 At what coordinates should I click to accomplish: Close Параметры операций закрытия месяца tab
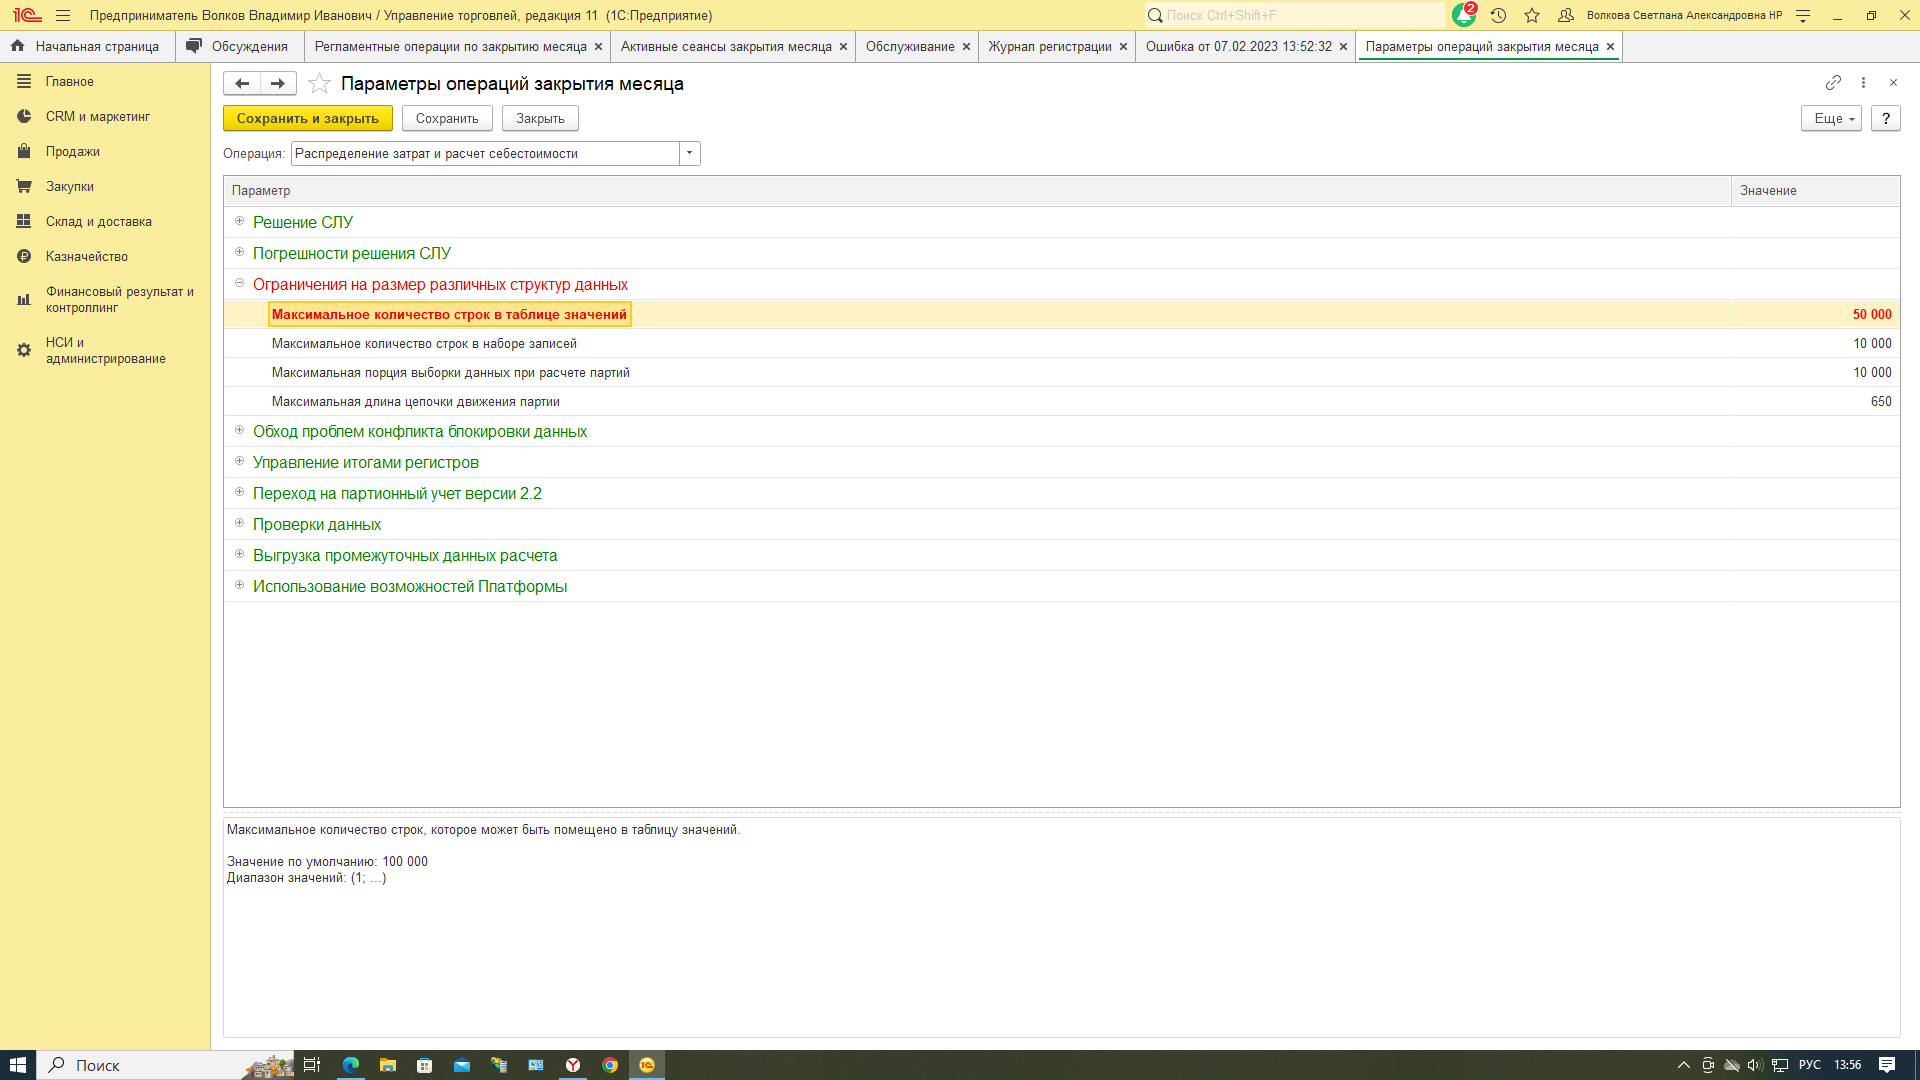click(1610, 46)
